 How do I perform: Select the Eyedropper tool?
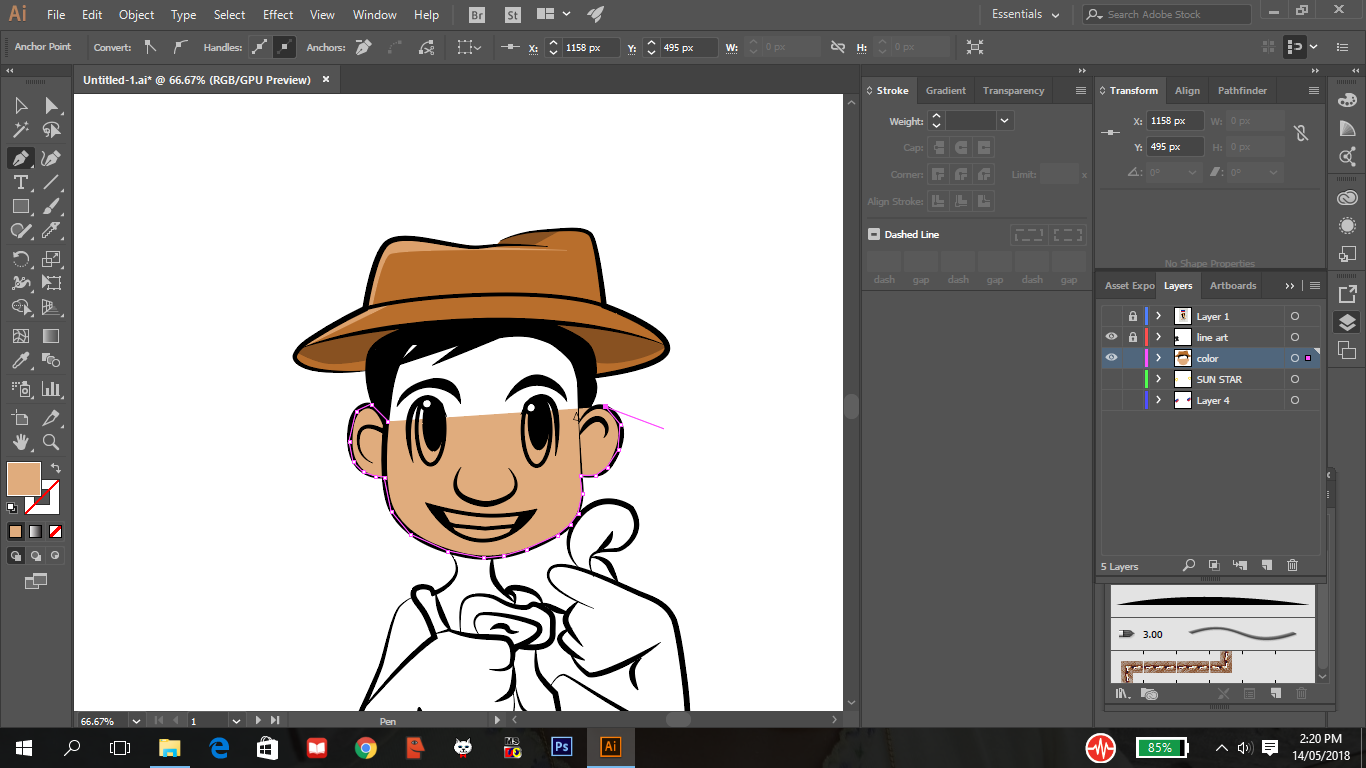pyautogui.click(x=21, y=360)
